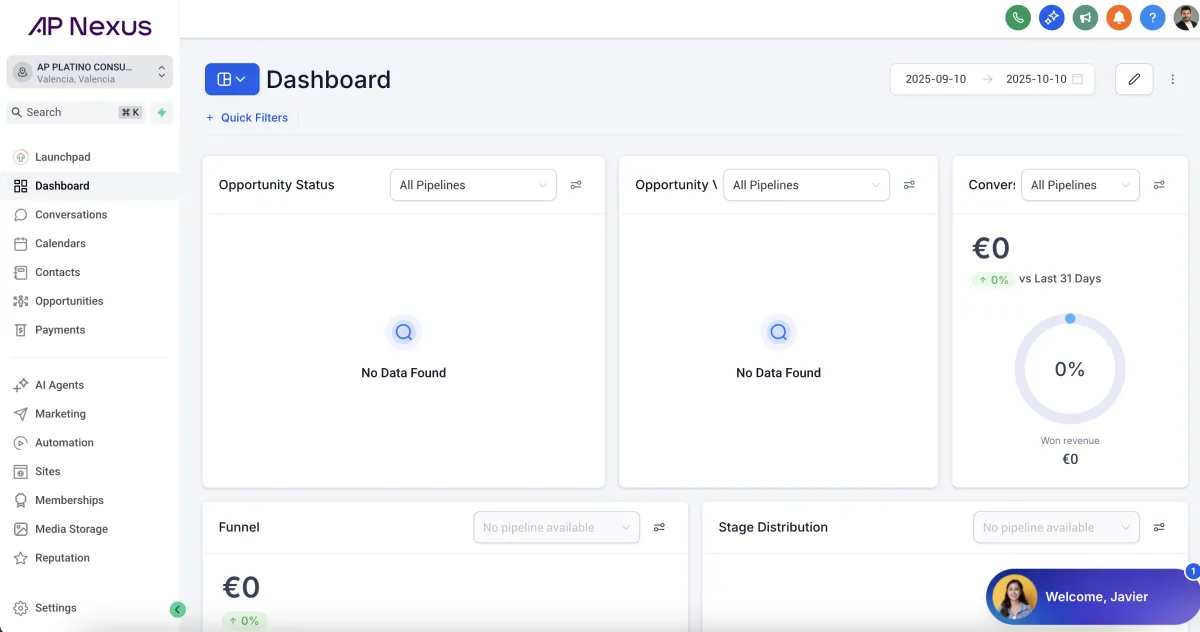Click the pencil edit dashboard icon
Viewport: 1200px width, 632px height.
(x=1134, y=79)
